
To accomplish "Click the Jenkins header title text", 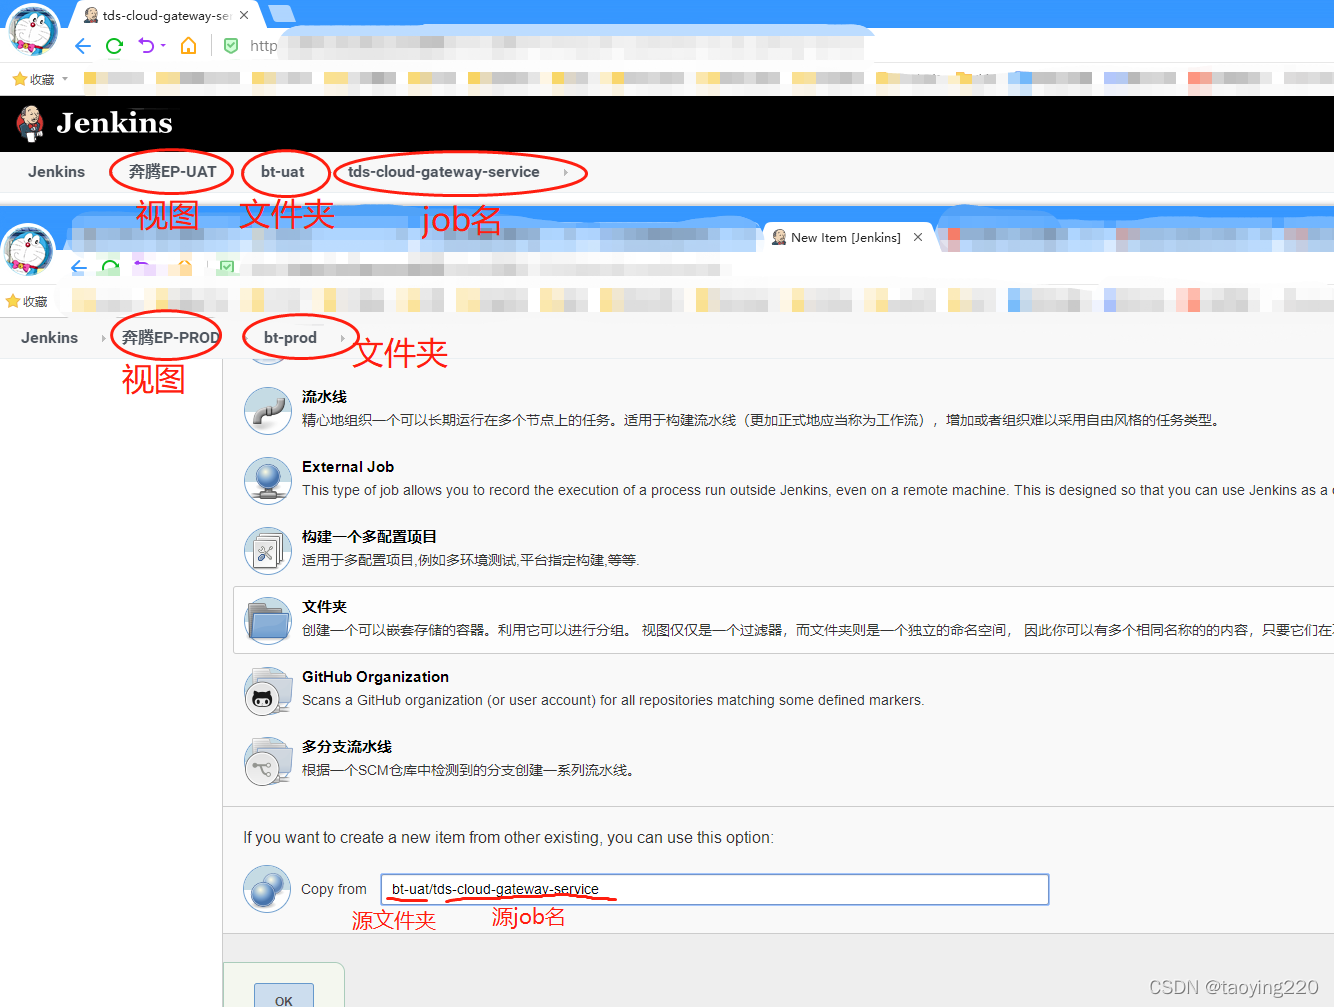I will coord(114,123).
